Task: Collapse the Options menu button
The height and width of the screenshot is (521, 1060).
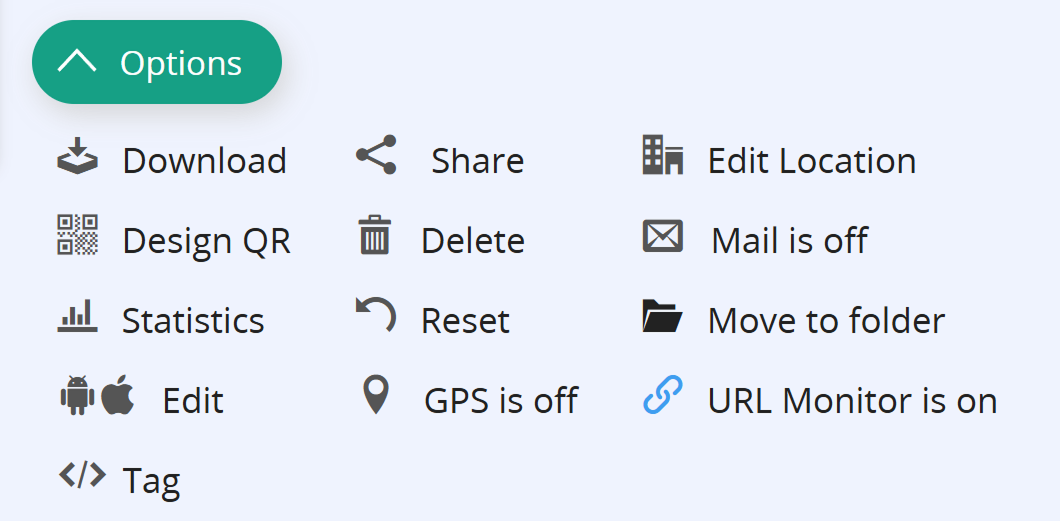Action: pyautogui.click(x=157, y=63)
